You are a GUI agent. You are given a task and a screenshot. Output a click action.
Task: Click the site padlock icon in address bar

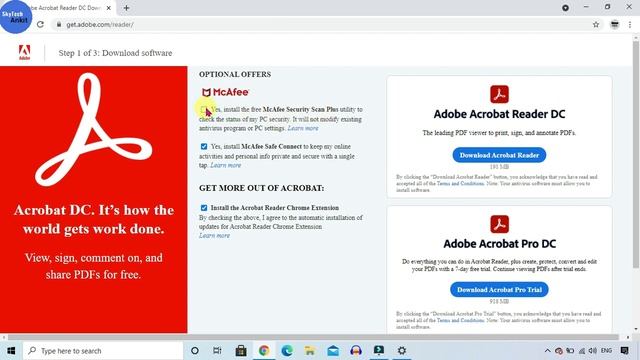pos(59,24)
